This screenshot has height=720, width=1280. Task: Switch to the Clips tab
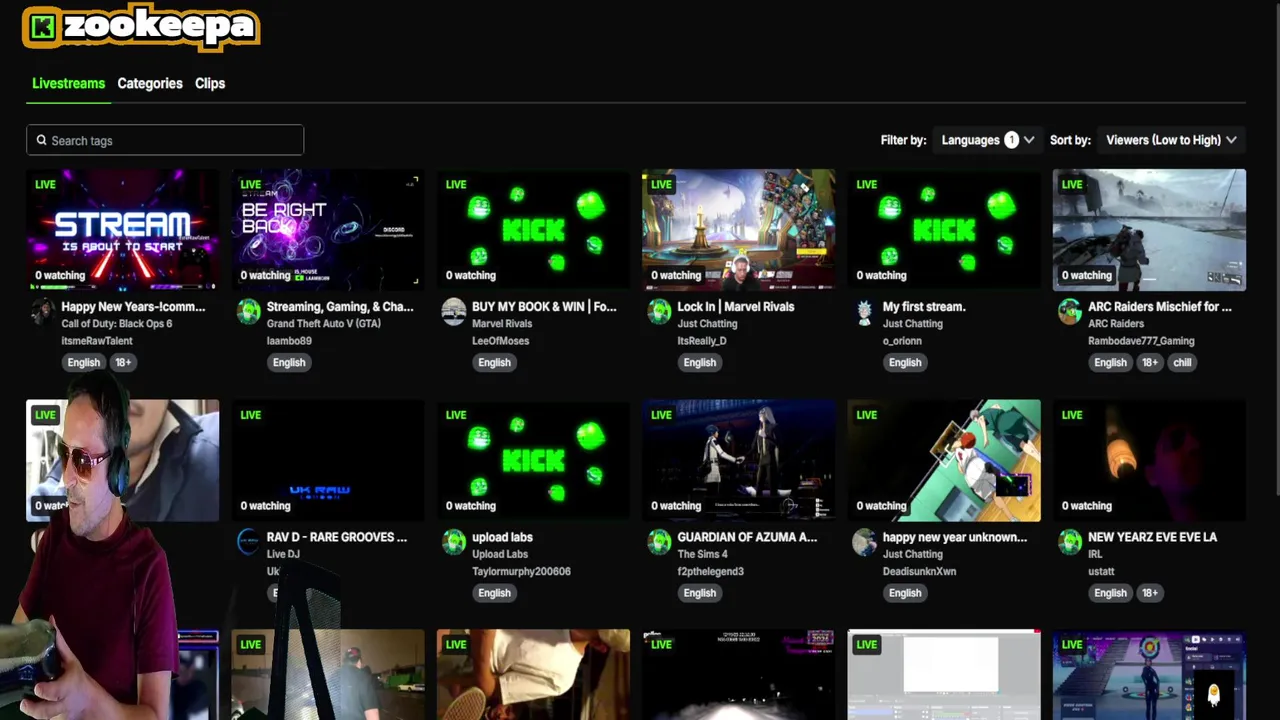click(x=210, y=83)
